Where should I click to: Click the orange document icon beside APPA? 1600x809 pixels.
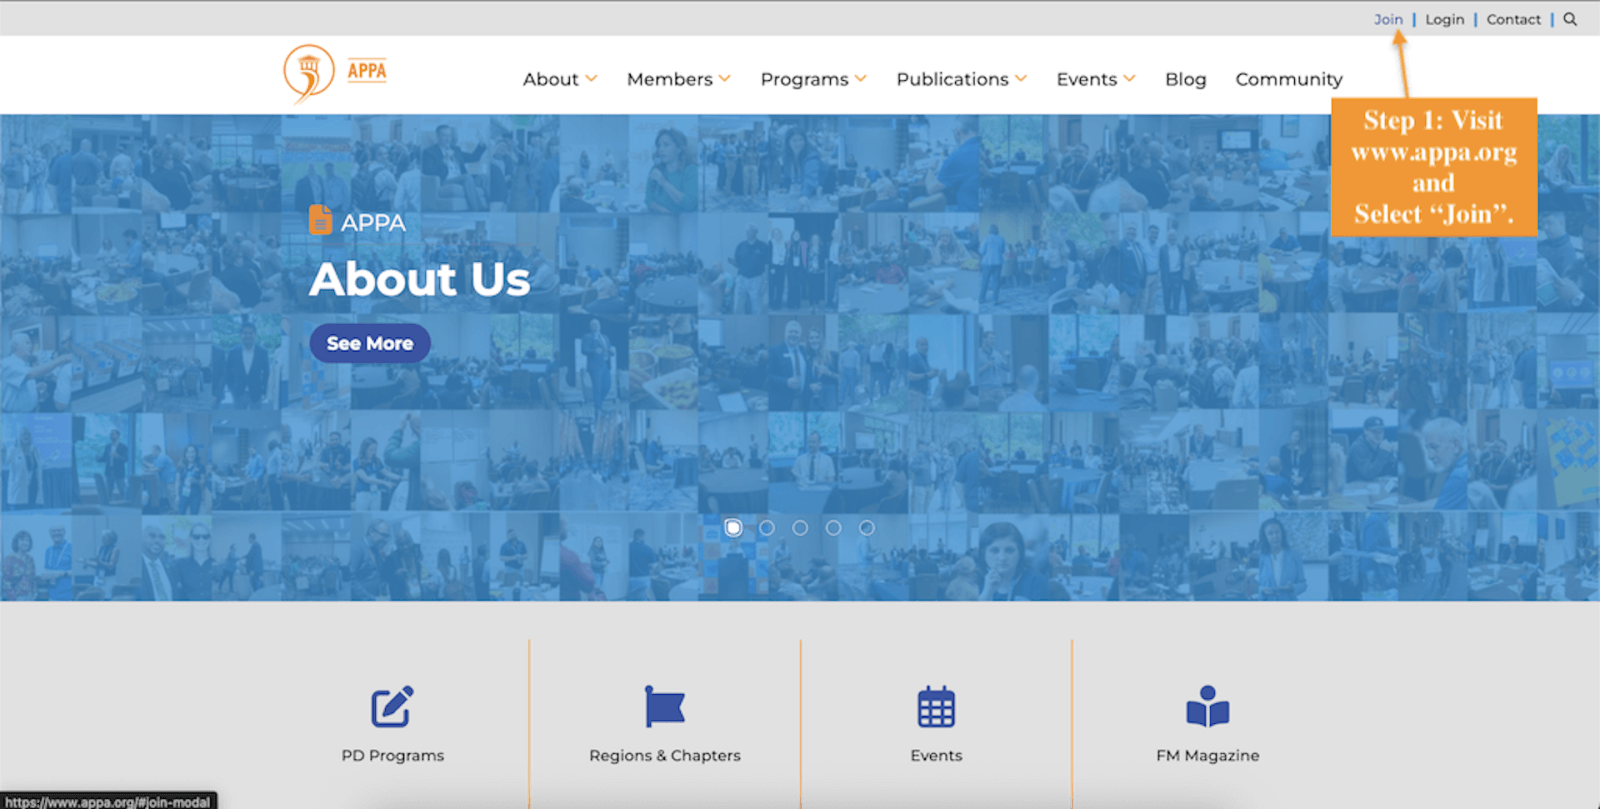coord(320,220)
